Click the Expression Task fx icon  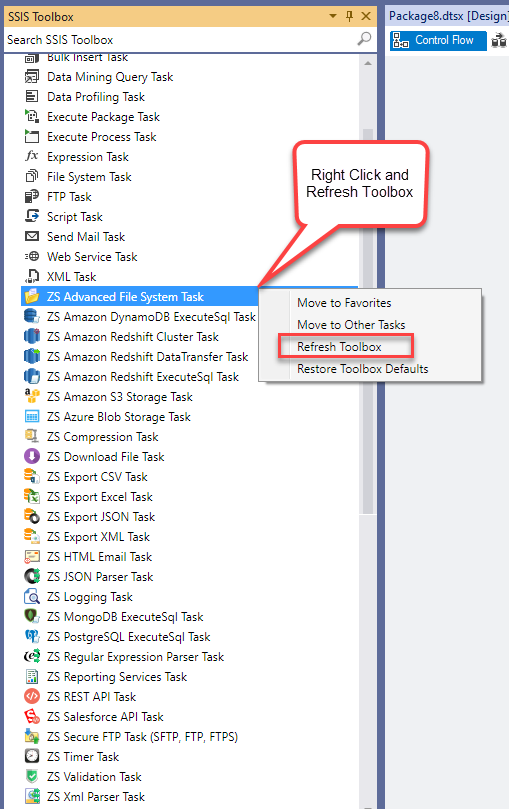click(x=32, y=156)
